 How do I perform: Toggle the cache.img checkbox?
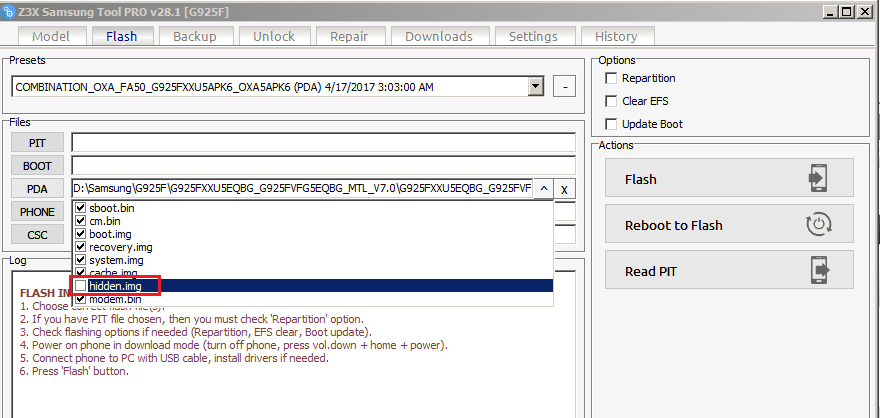click(80, 272)
